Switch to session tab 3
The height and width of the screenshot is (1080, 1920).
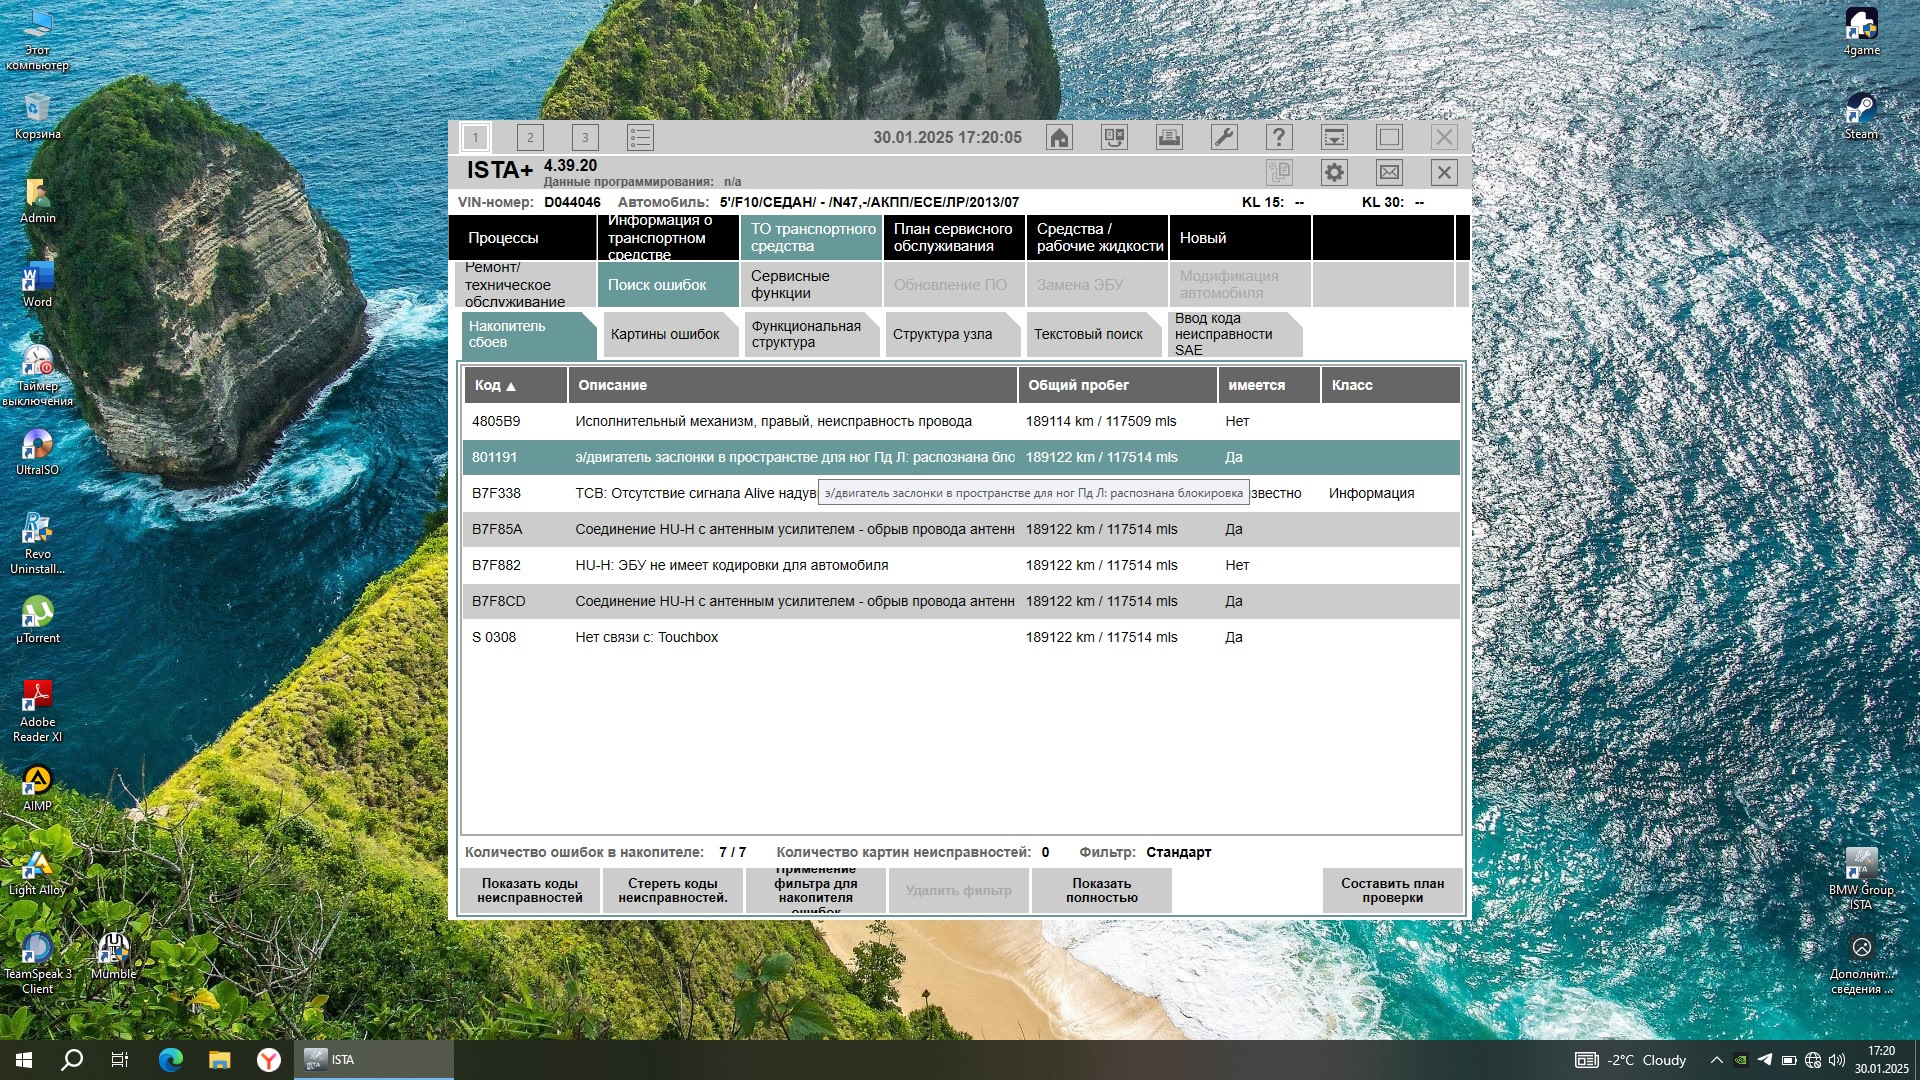pyautogui.click(x=585, y=137)
